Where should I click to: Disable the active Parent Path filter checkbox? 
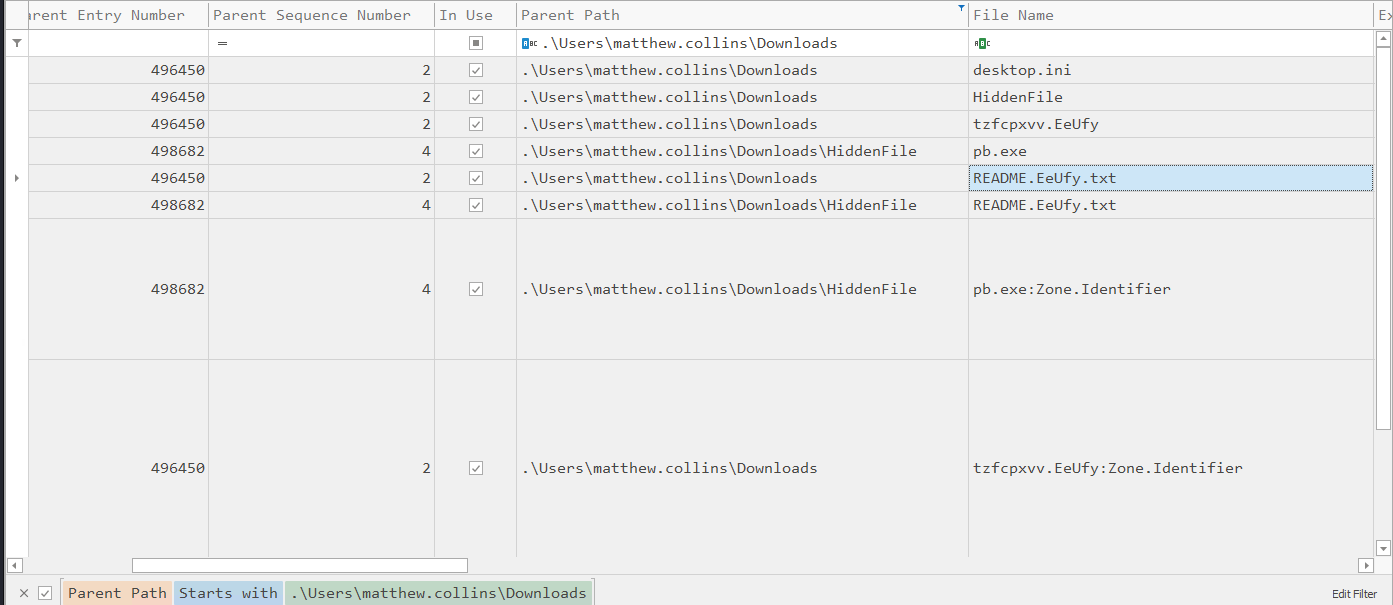[45, 593]
